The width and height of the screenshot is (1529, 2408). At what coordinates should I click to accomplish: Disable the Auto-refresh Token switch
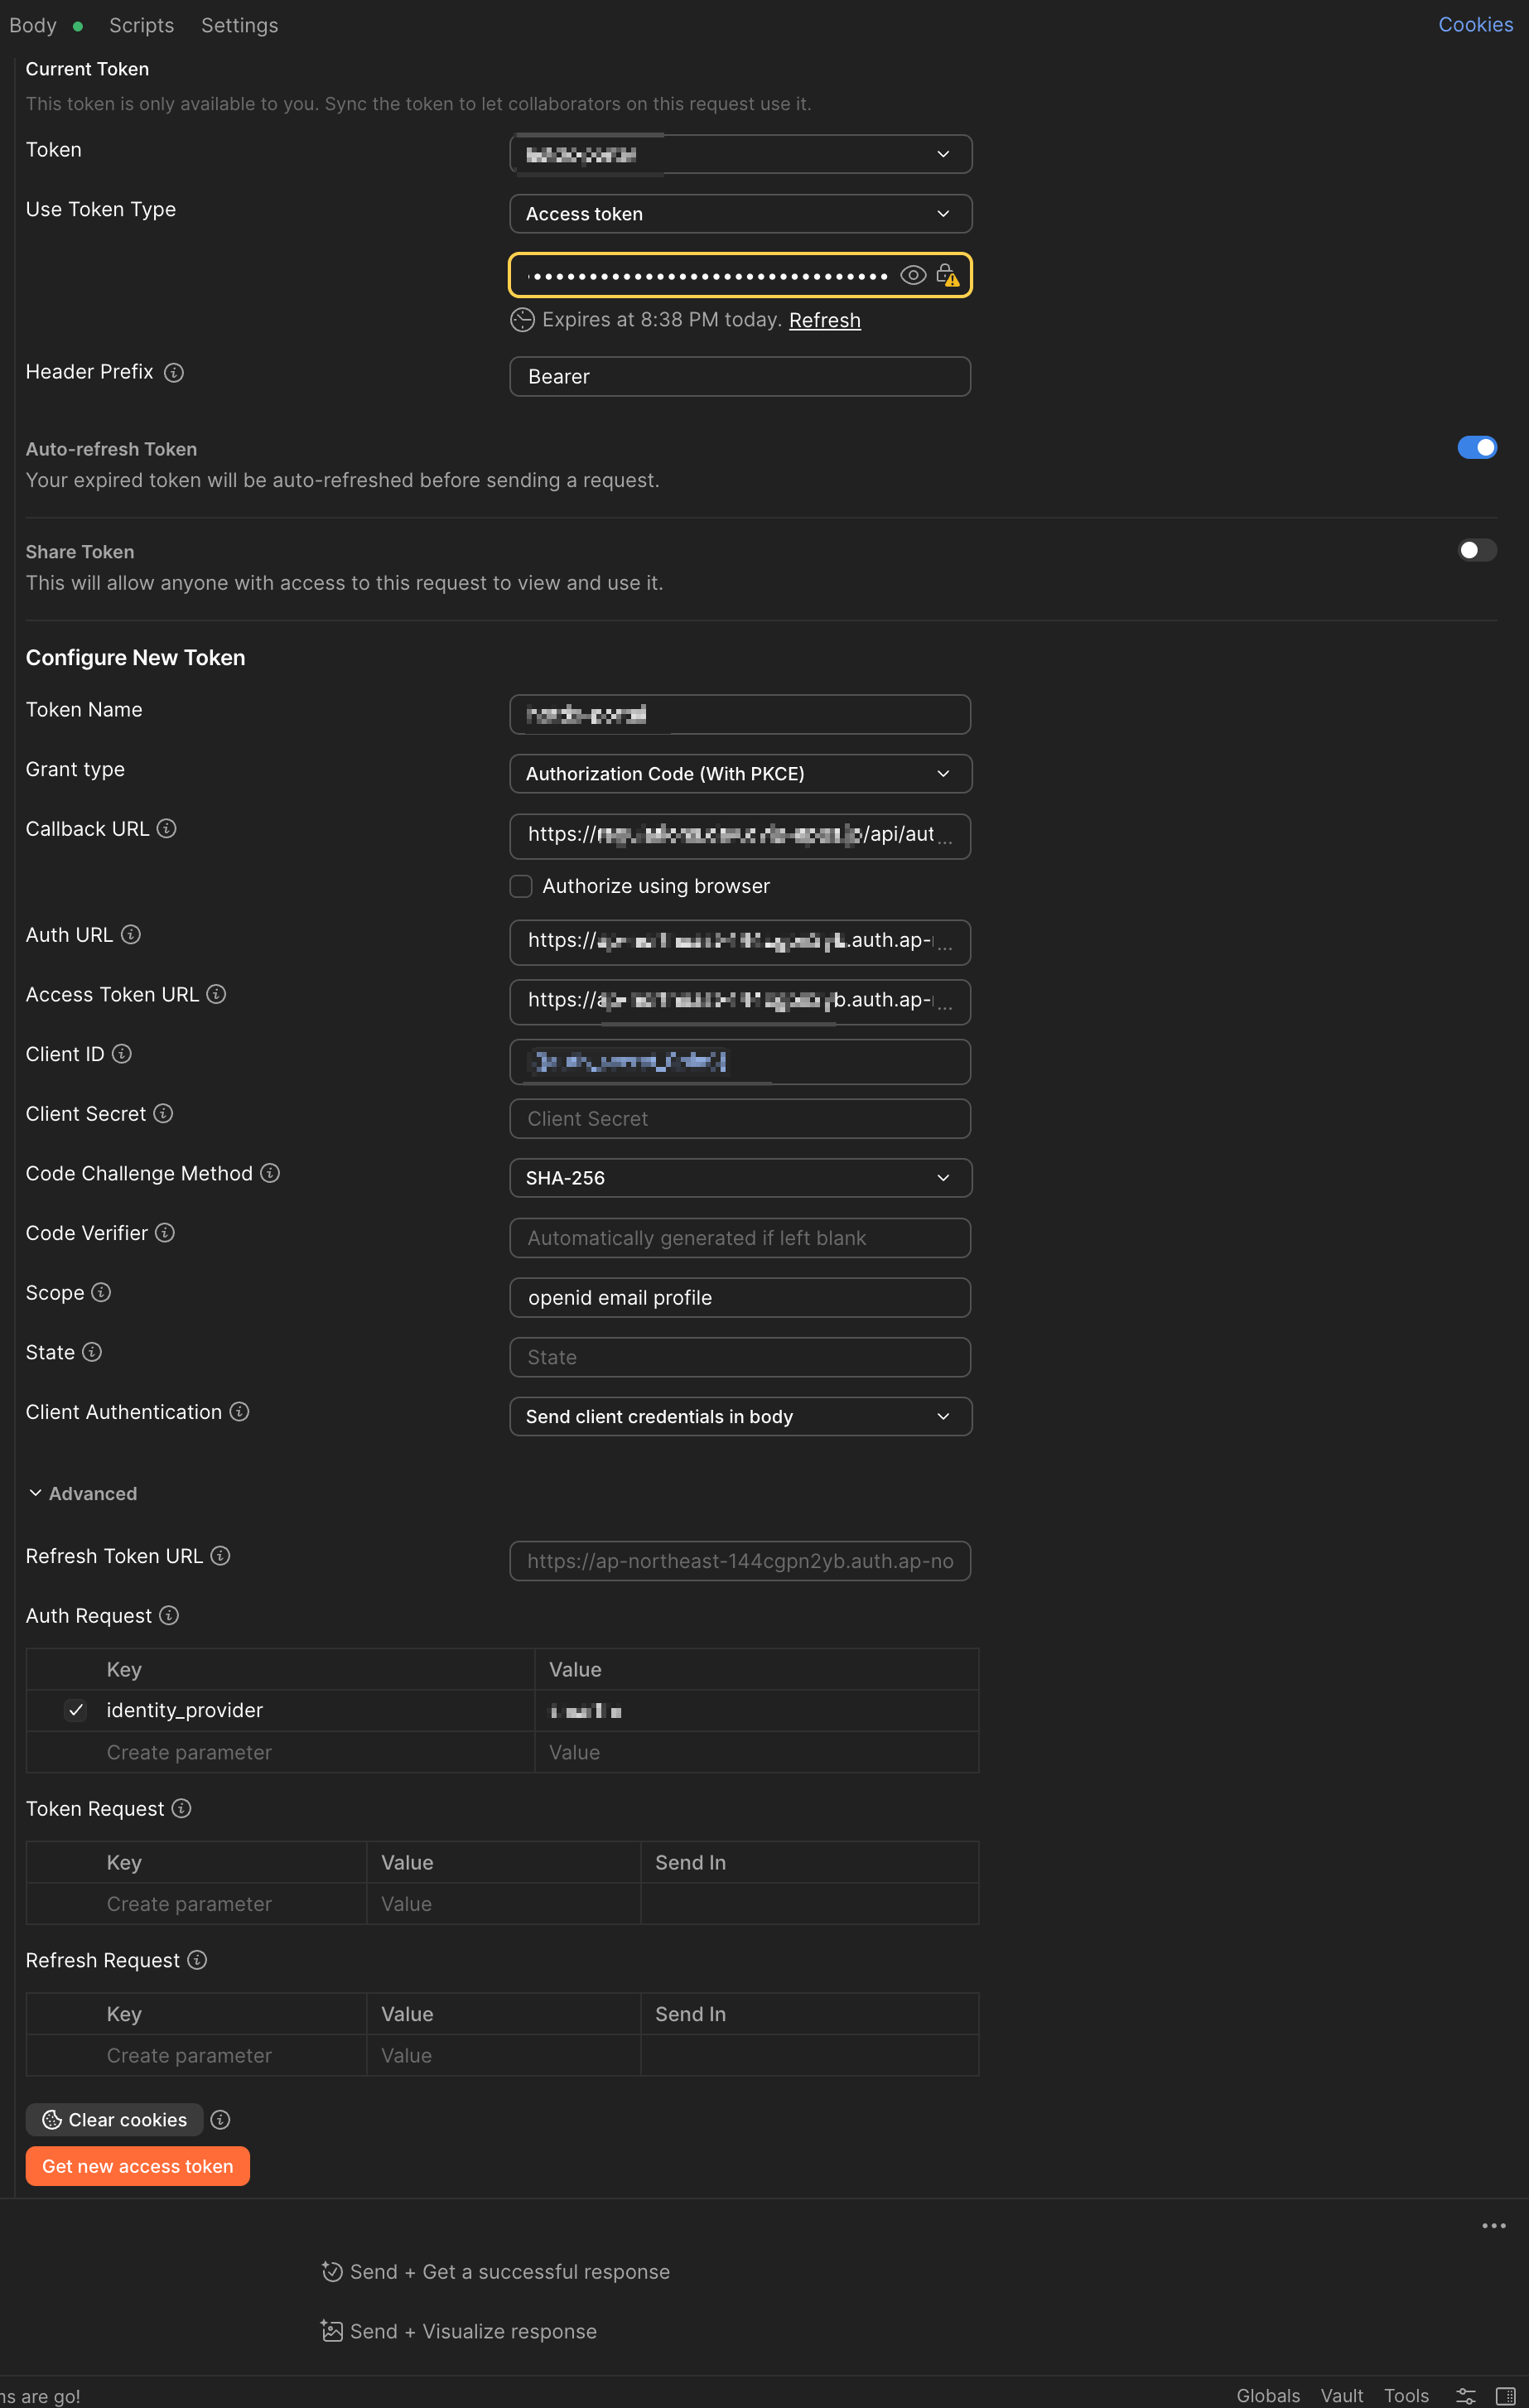coord(1476,447)
